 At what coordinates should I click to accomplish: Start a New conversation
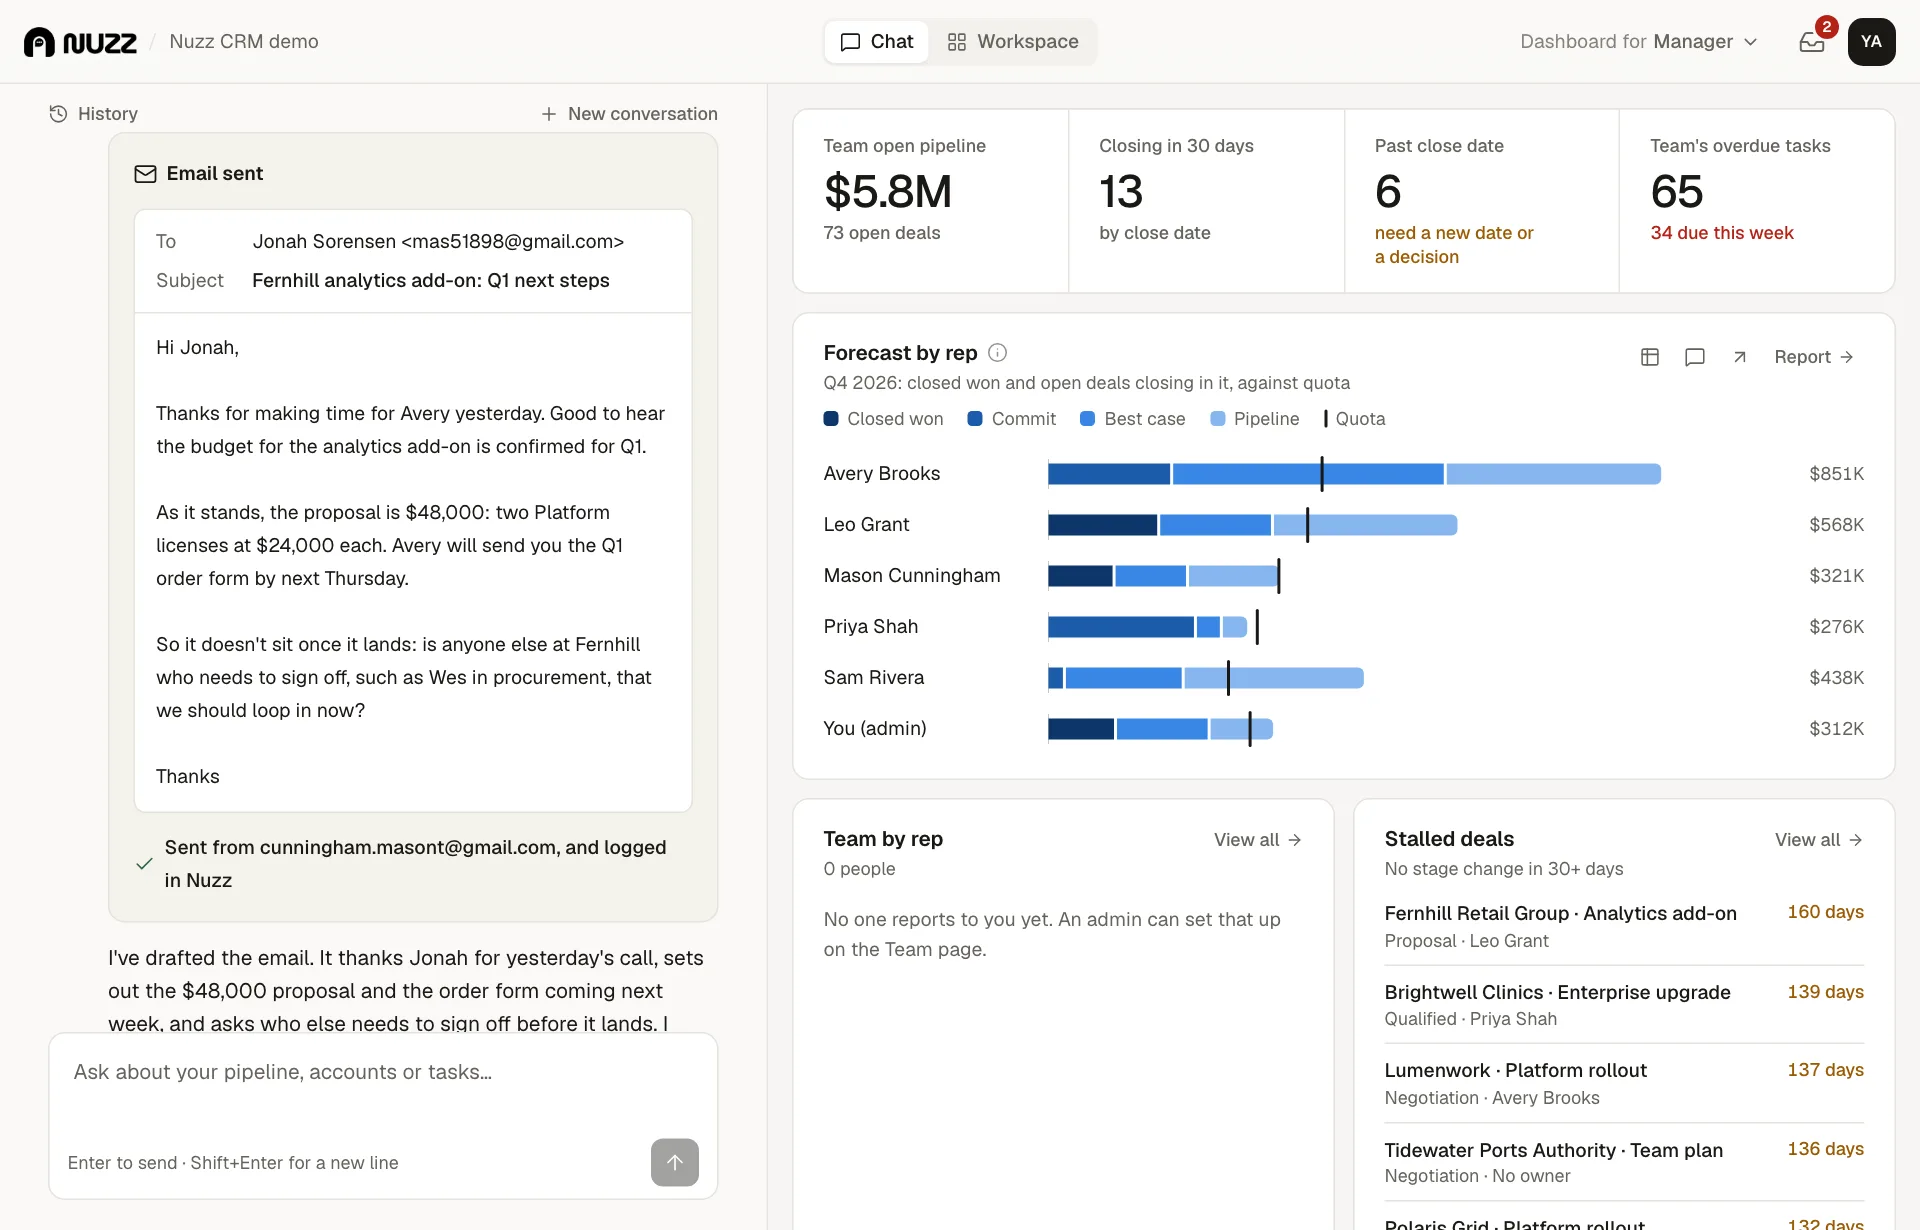(x=629, y=114)
